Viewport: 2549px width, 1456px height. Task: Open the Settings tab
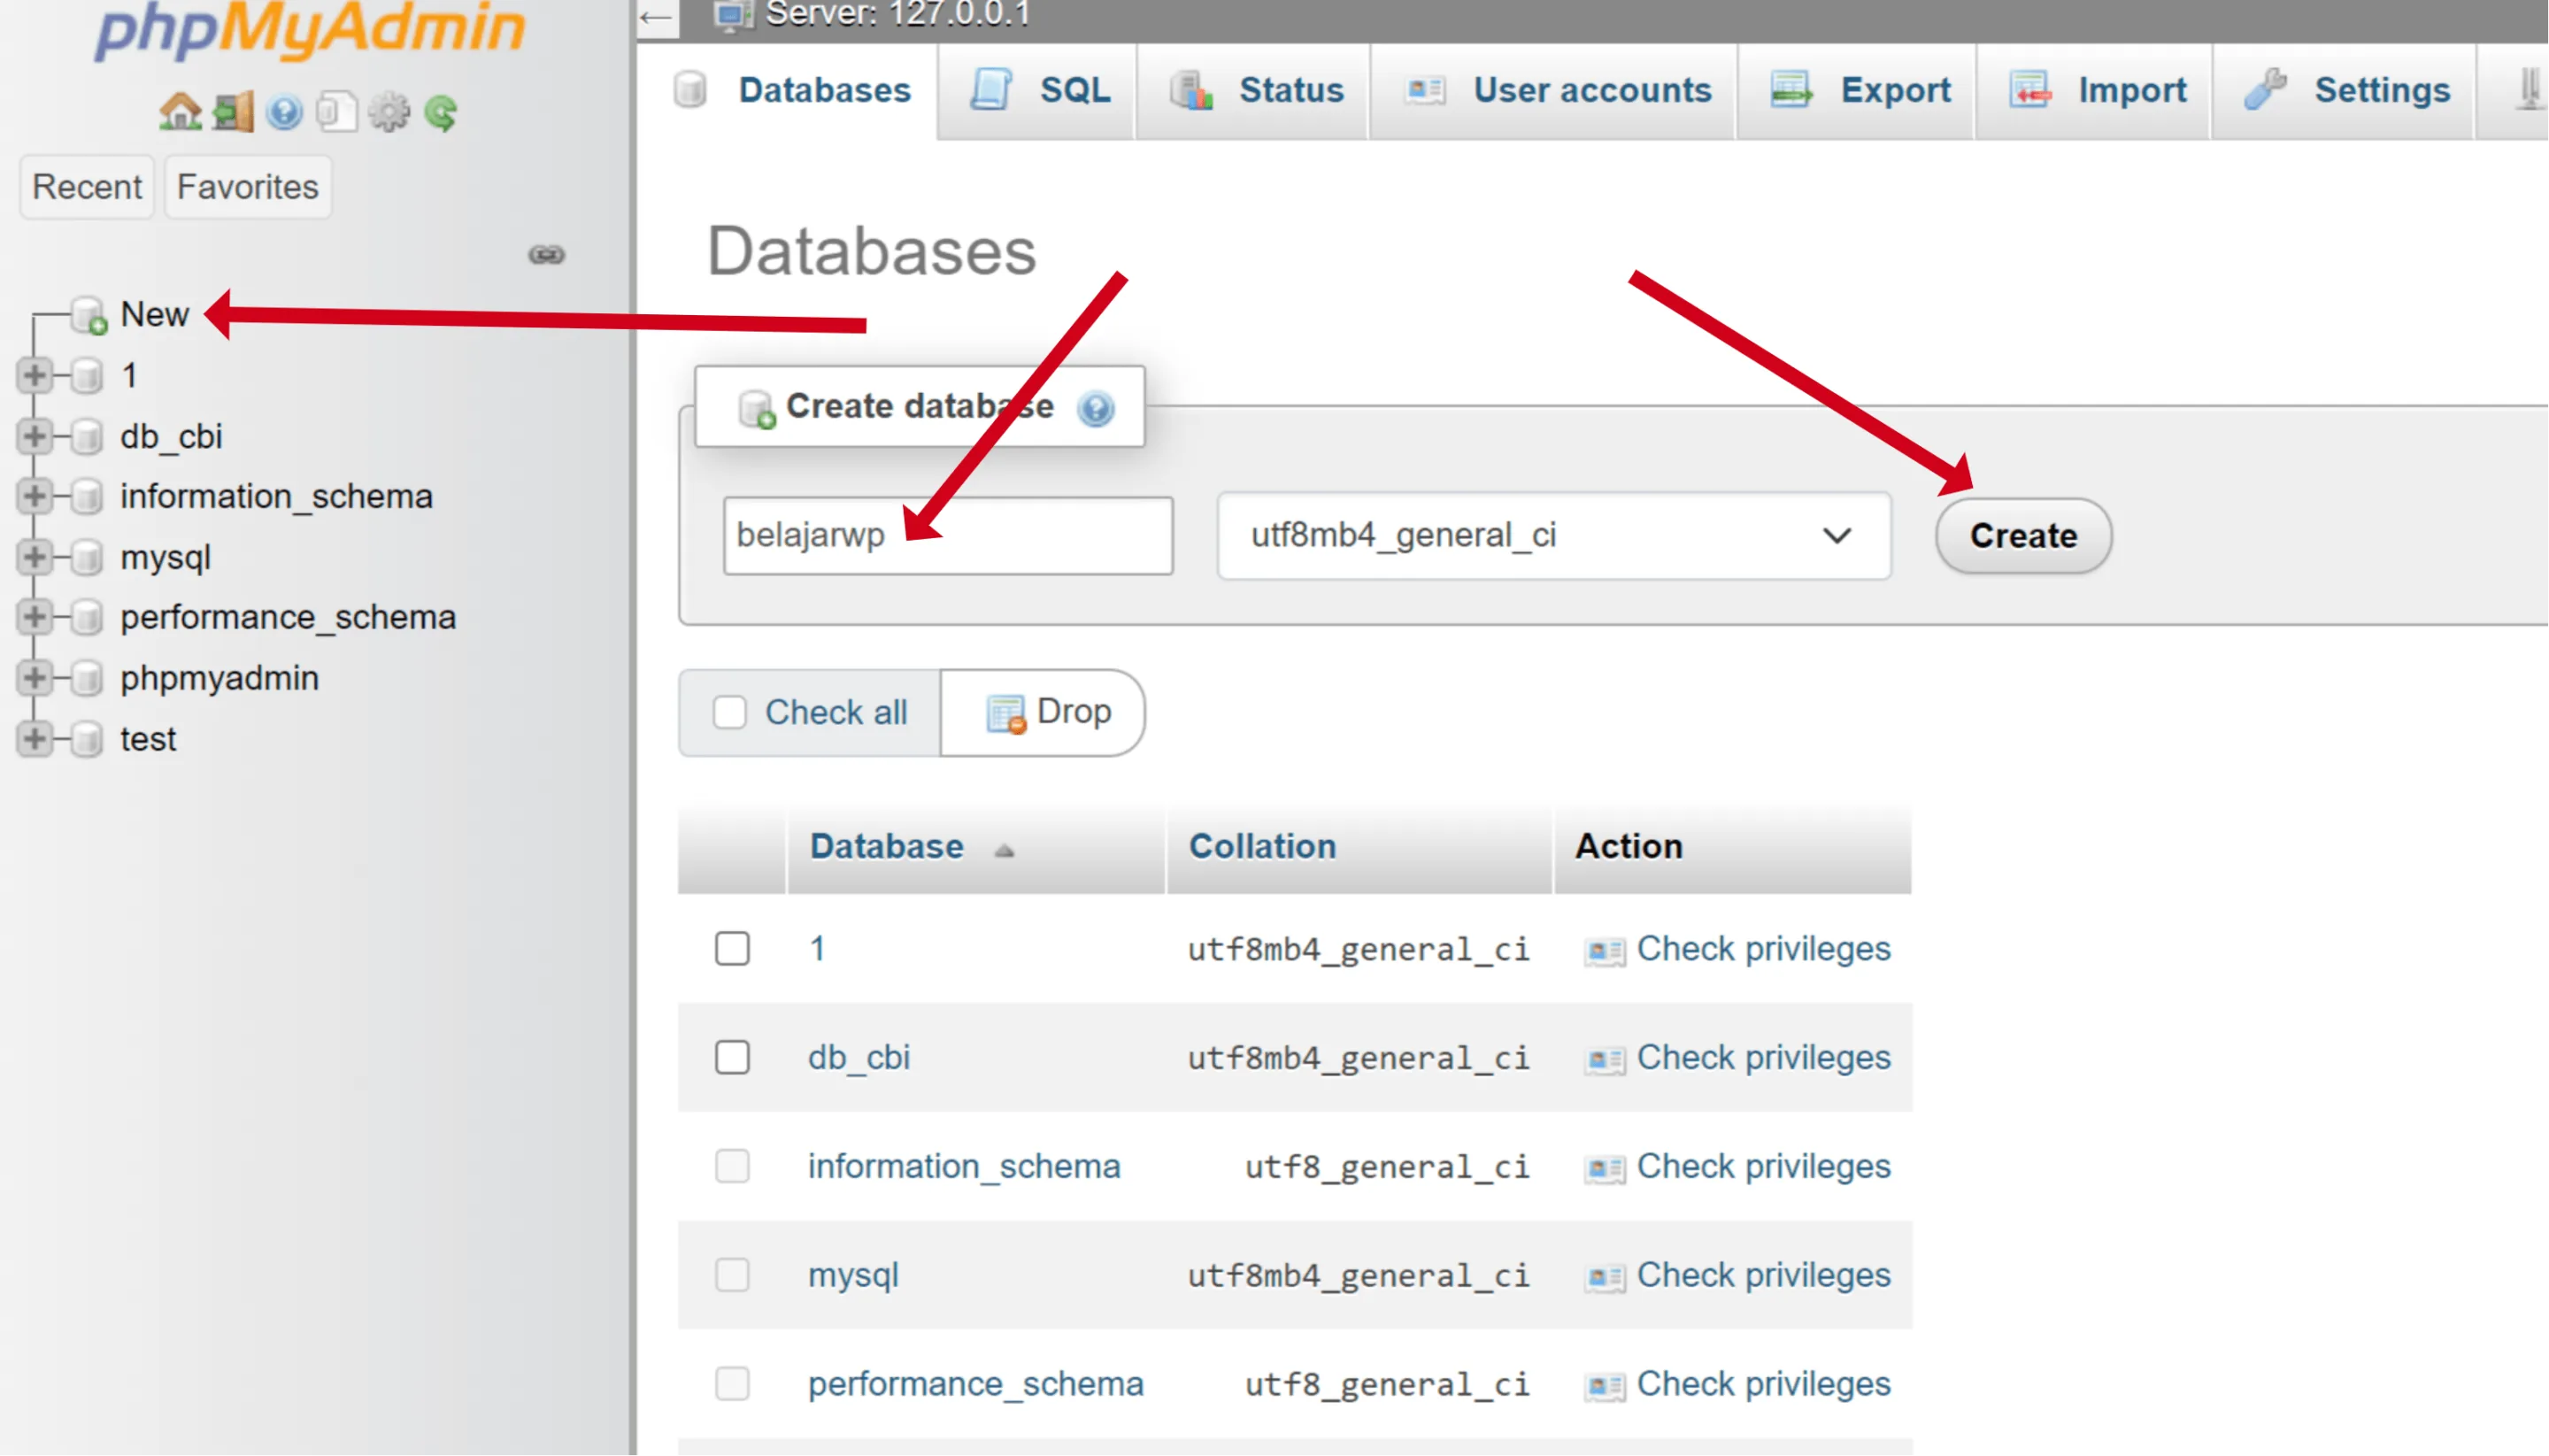coord(2344,91)
